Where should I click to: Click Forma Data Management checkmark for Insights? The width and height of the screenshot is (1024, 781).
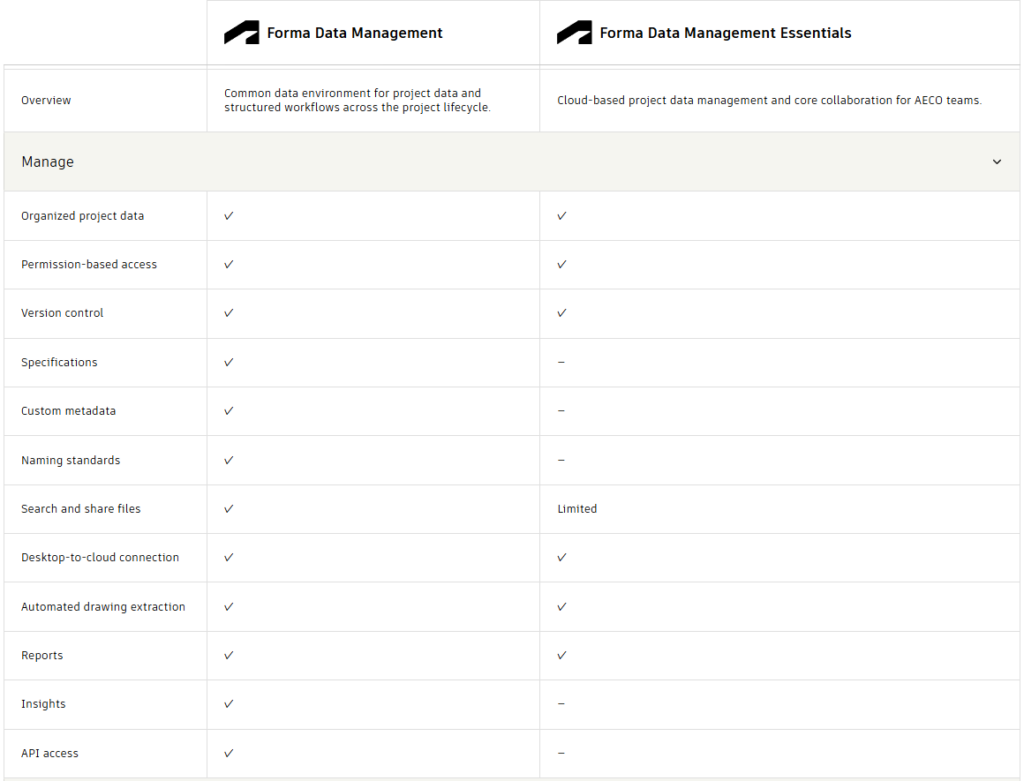pos(229,704)
